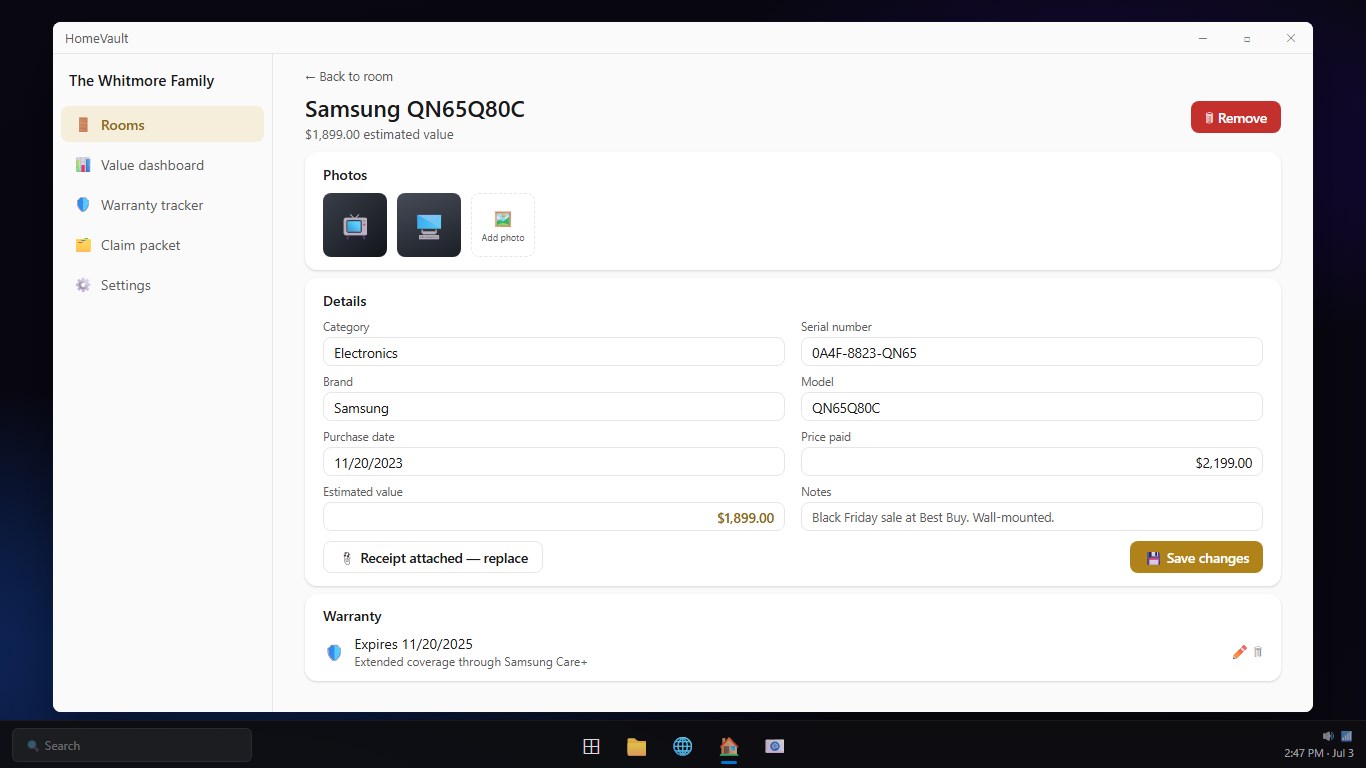This screenshot has height=768, width=1366.
Task: Click The Whitmore Family heading
Action: click(141, 81)
